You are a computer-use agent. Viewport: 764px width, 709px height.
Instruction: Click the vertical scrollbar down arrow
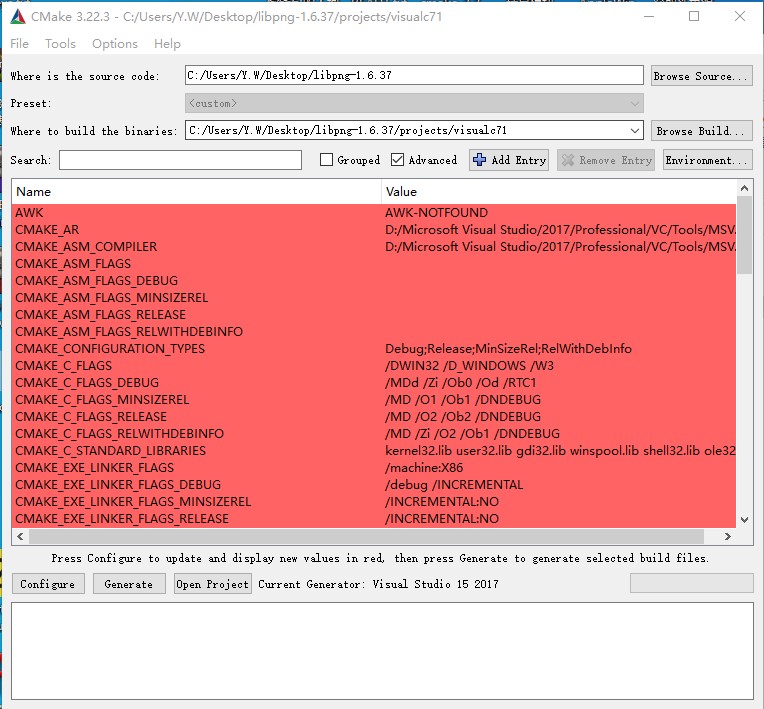point(745,519)
